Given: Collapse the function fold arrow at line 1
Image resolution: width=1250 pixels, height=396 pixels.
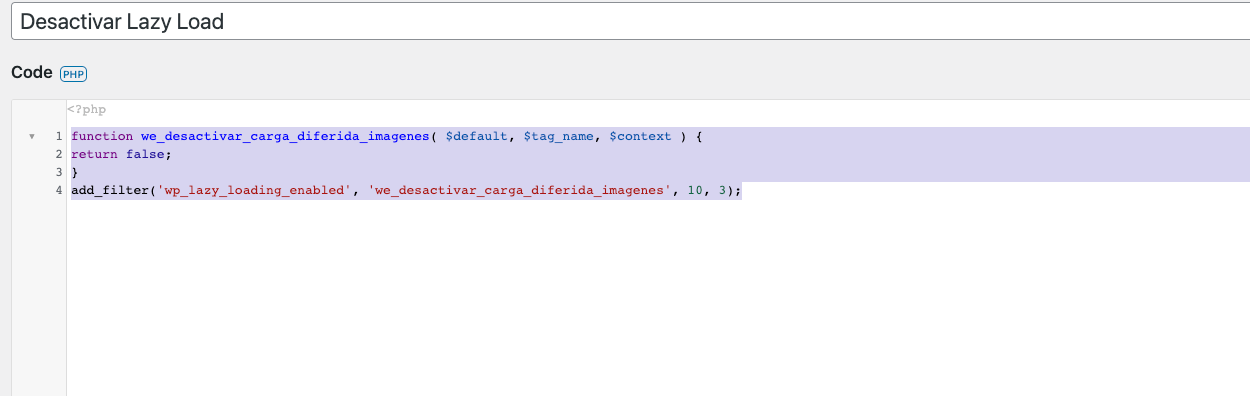Looking at the screenshot, I should 31,136.
